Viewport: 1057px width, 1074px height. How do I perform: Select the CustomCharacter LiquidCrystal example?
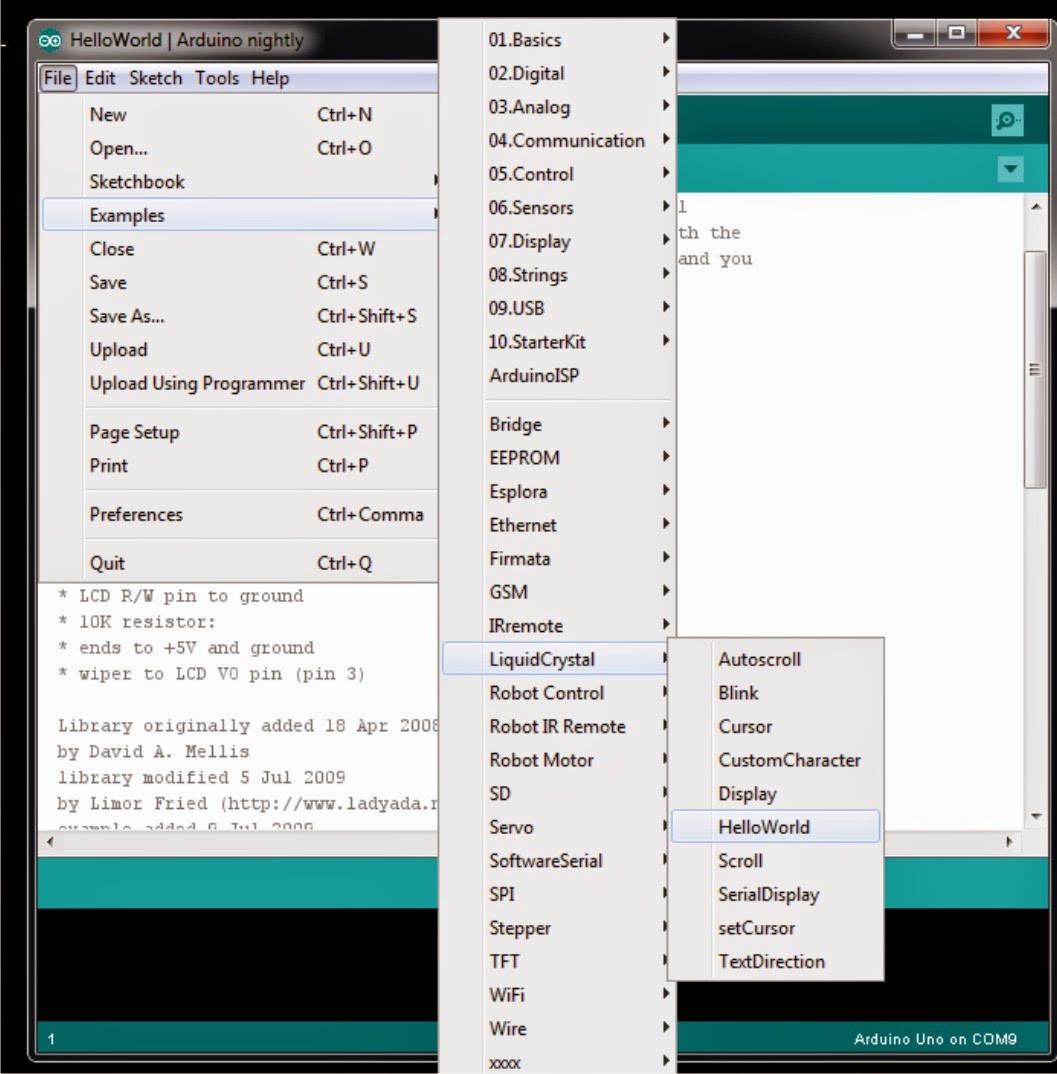coord(787,760)
